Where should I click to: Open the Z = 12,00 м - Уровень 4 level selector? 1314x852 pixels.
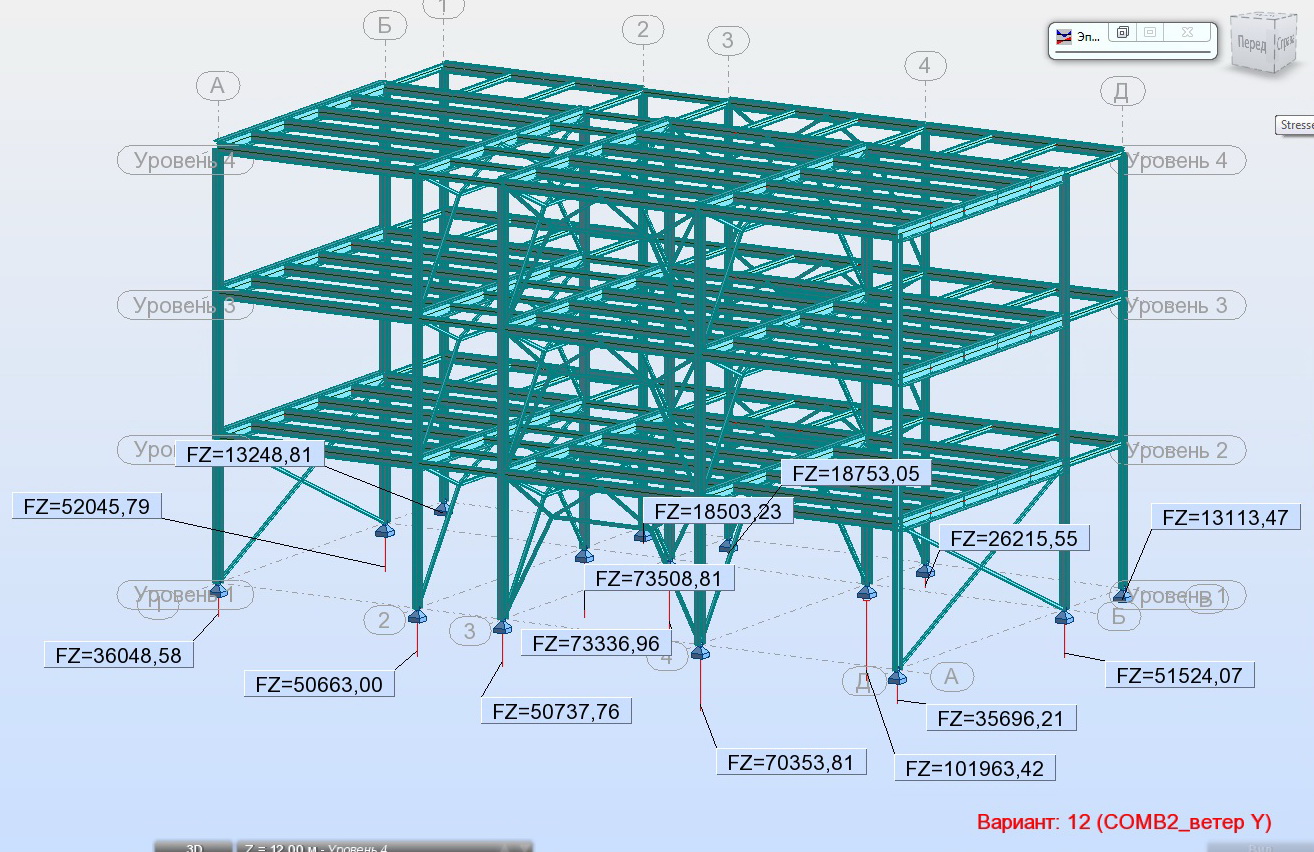click(x=384, y=847)
